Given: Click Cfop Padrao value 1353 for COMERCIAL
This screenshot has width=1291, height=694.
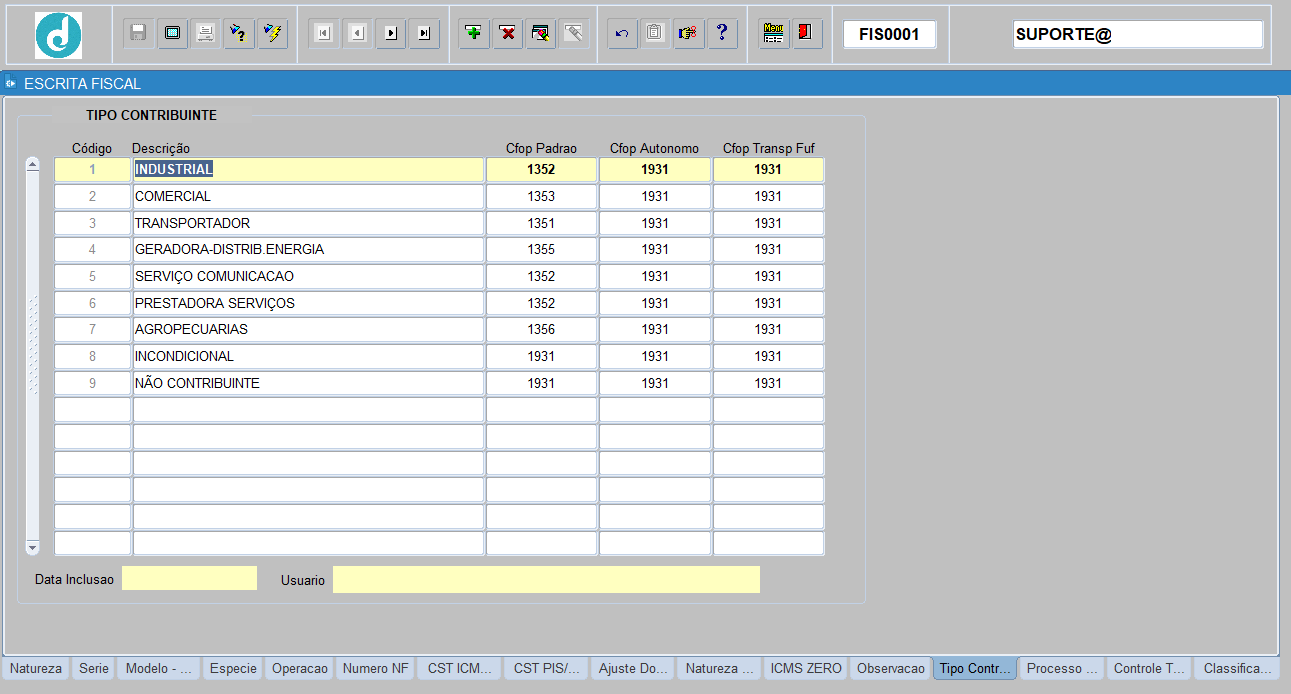Looking at the screenshot, I should pyautogui.click(x=541, y=197).
